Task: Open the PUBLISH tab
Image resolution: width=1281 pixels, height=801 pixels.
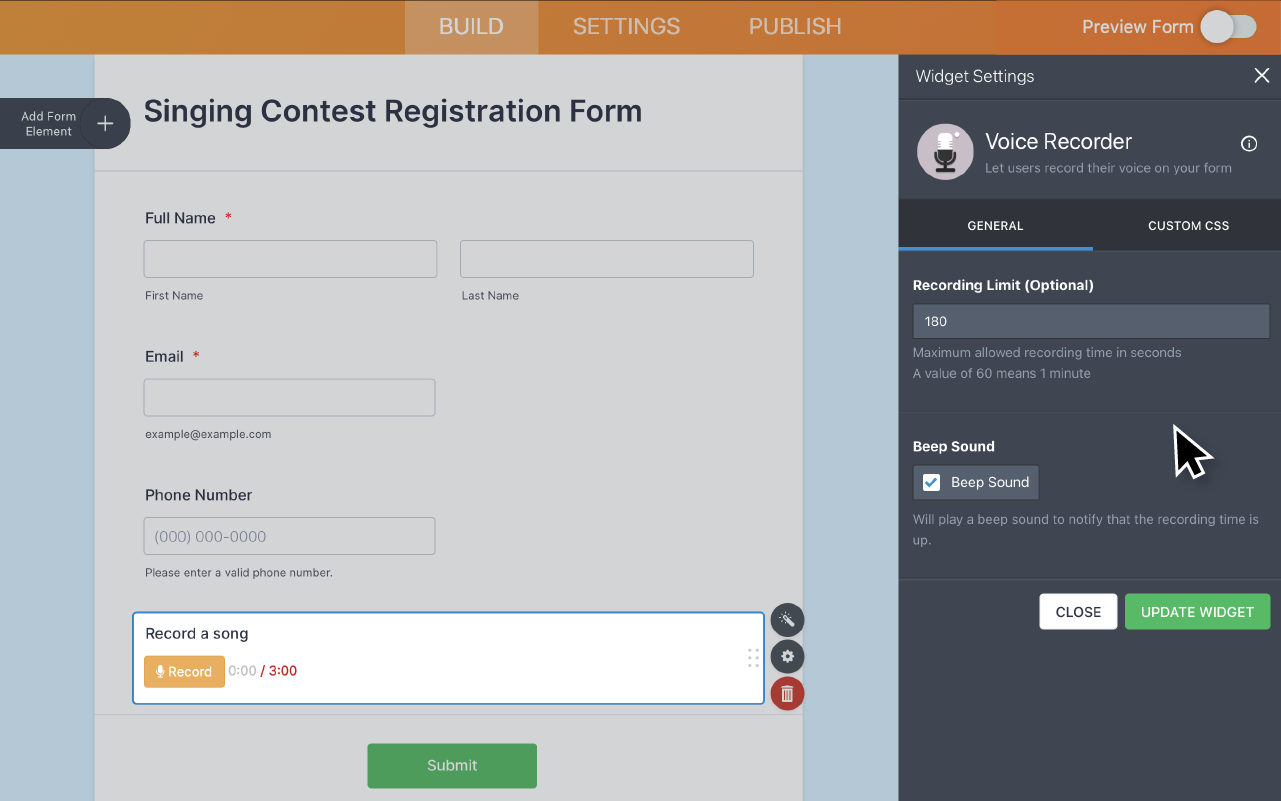Action: tap(794, 26)
